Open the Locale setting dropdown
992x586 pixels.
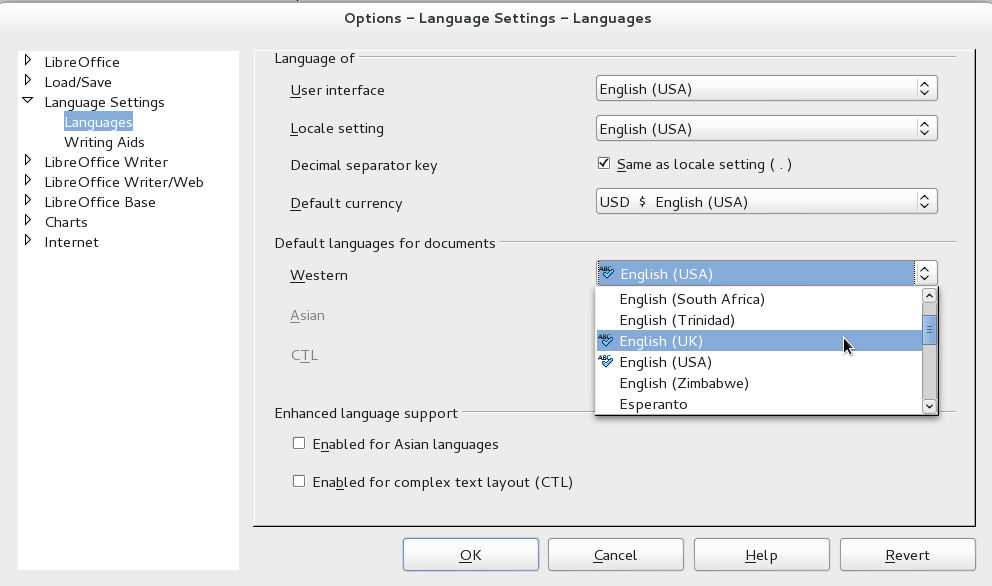pyautogui.click(x=766, y=128)
